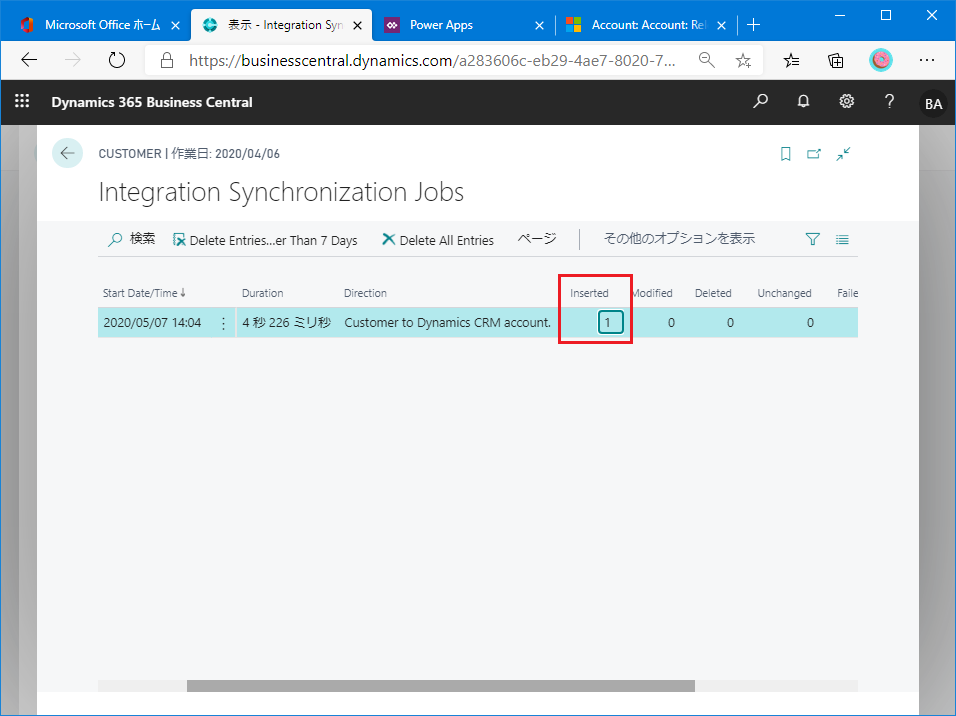Image resolution: width=956 pixels, height=716 pixels.
Task: Click the Unchanged value 0 cell
Action: click(810, 323)
